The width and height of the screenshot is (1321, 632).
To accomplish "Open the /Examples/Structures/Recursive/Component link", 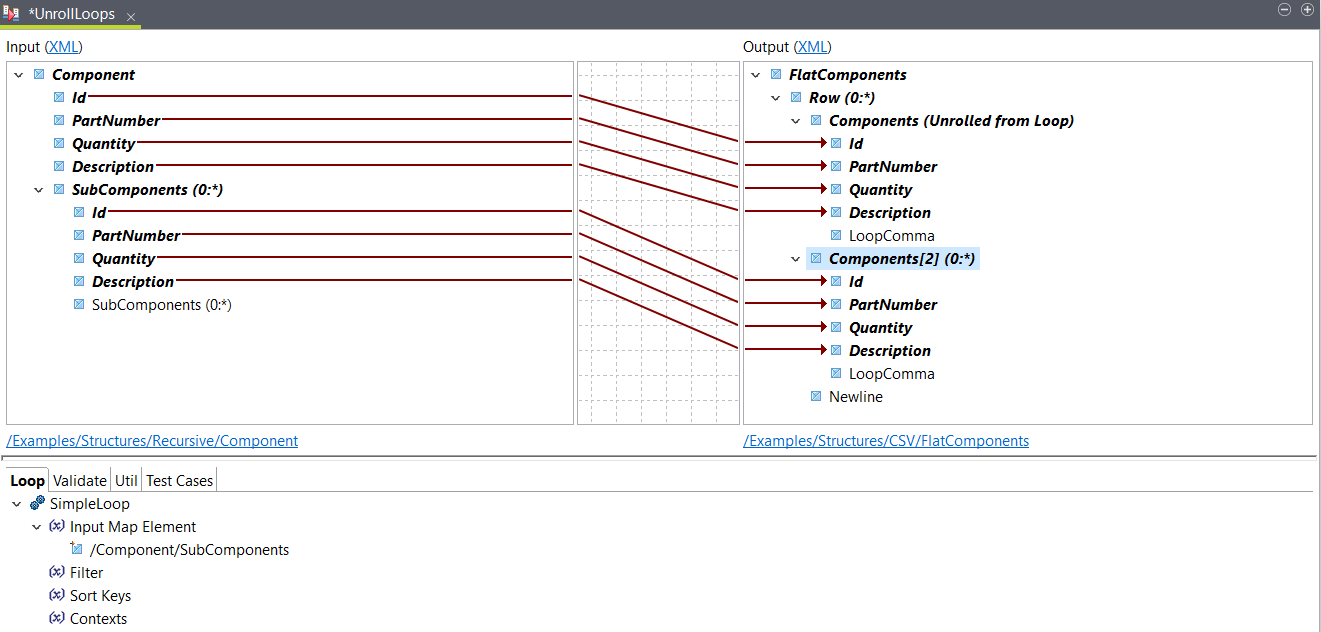I will click(x=152, y=440).
